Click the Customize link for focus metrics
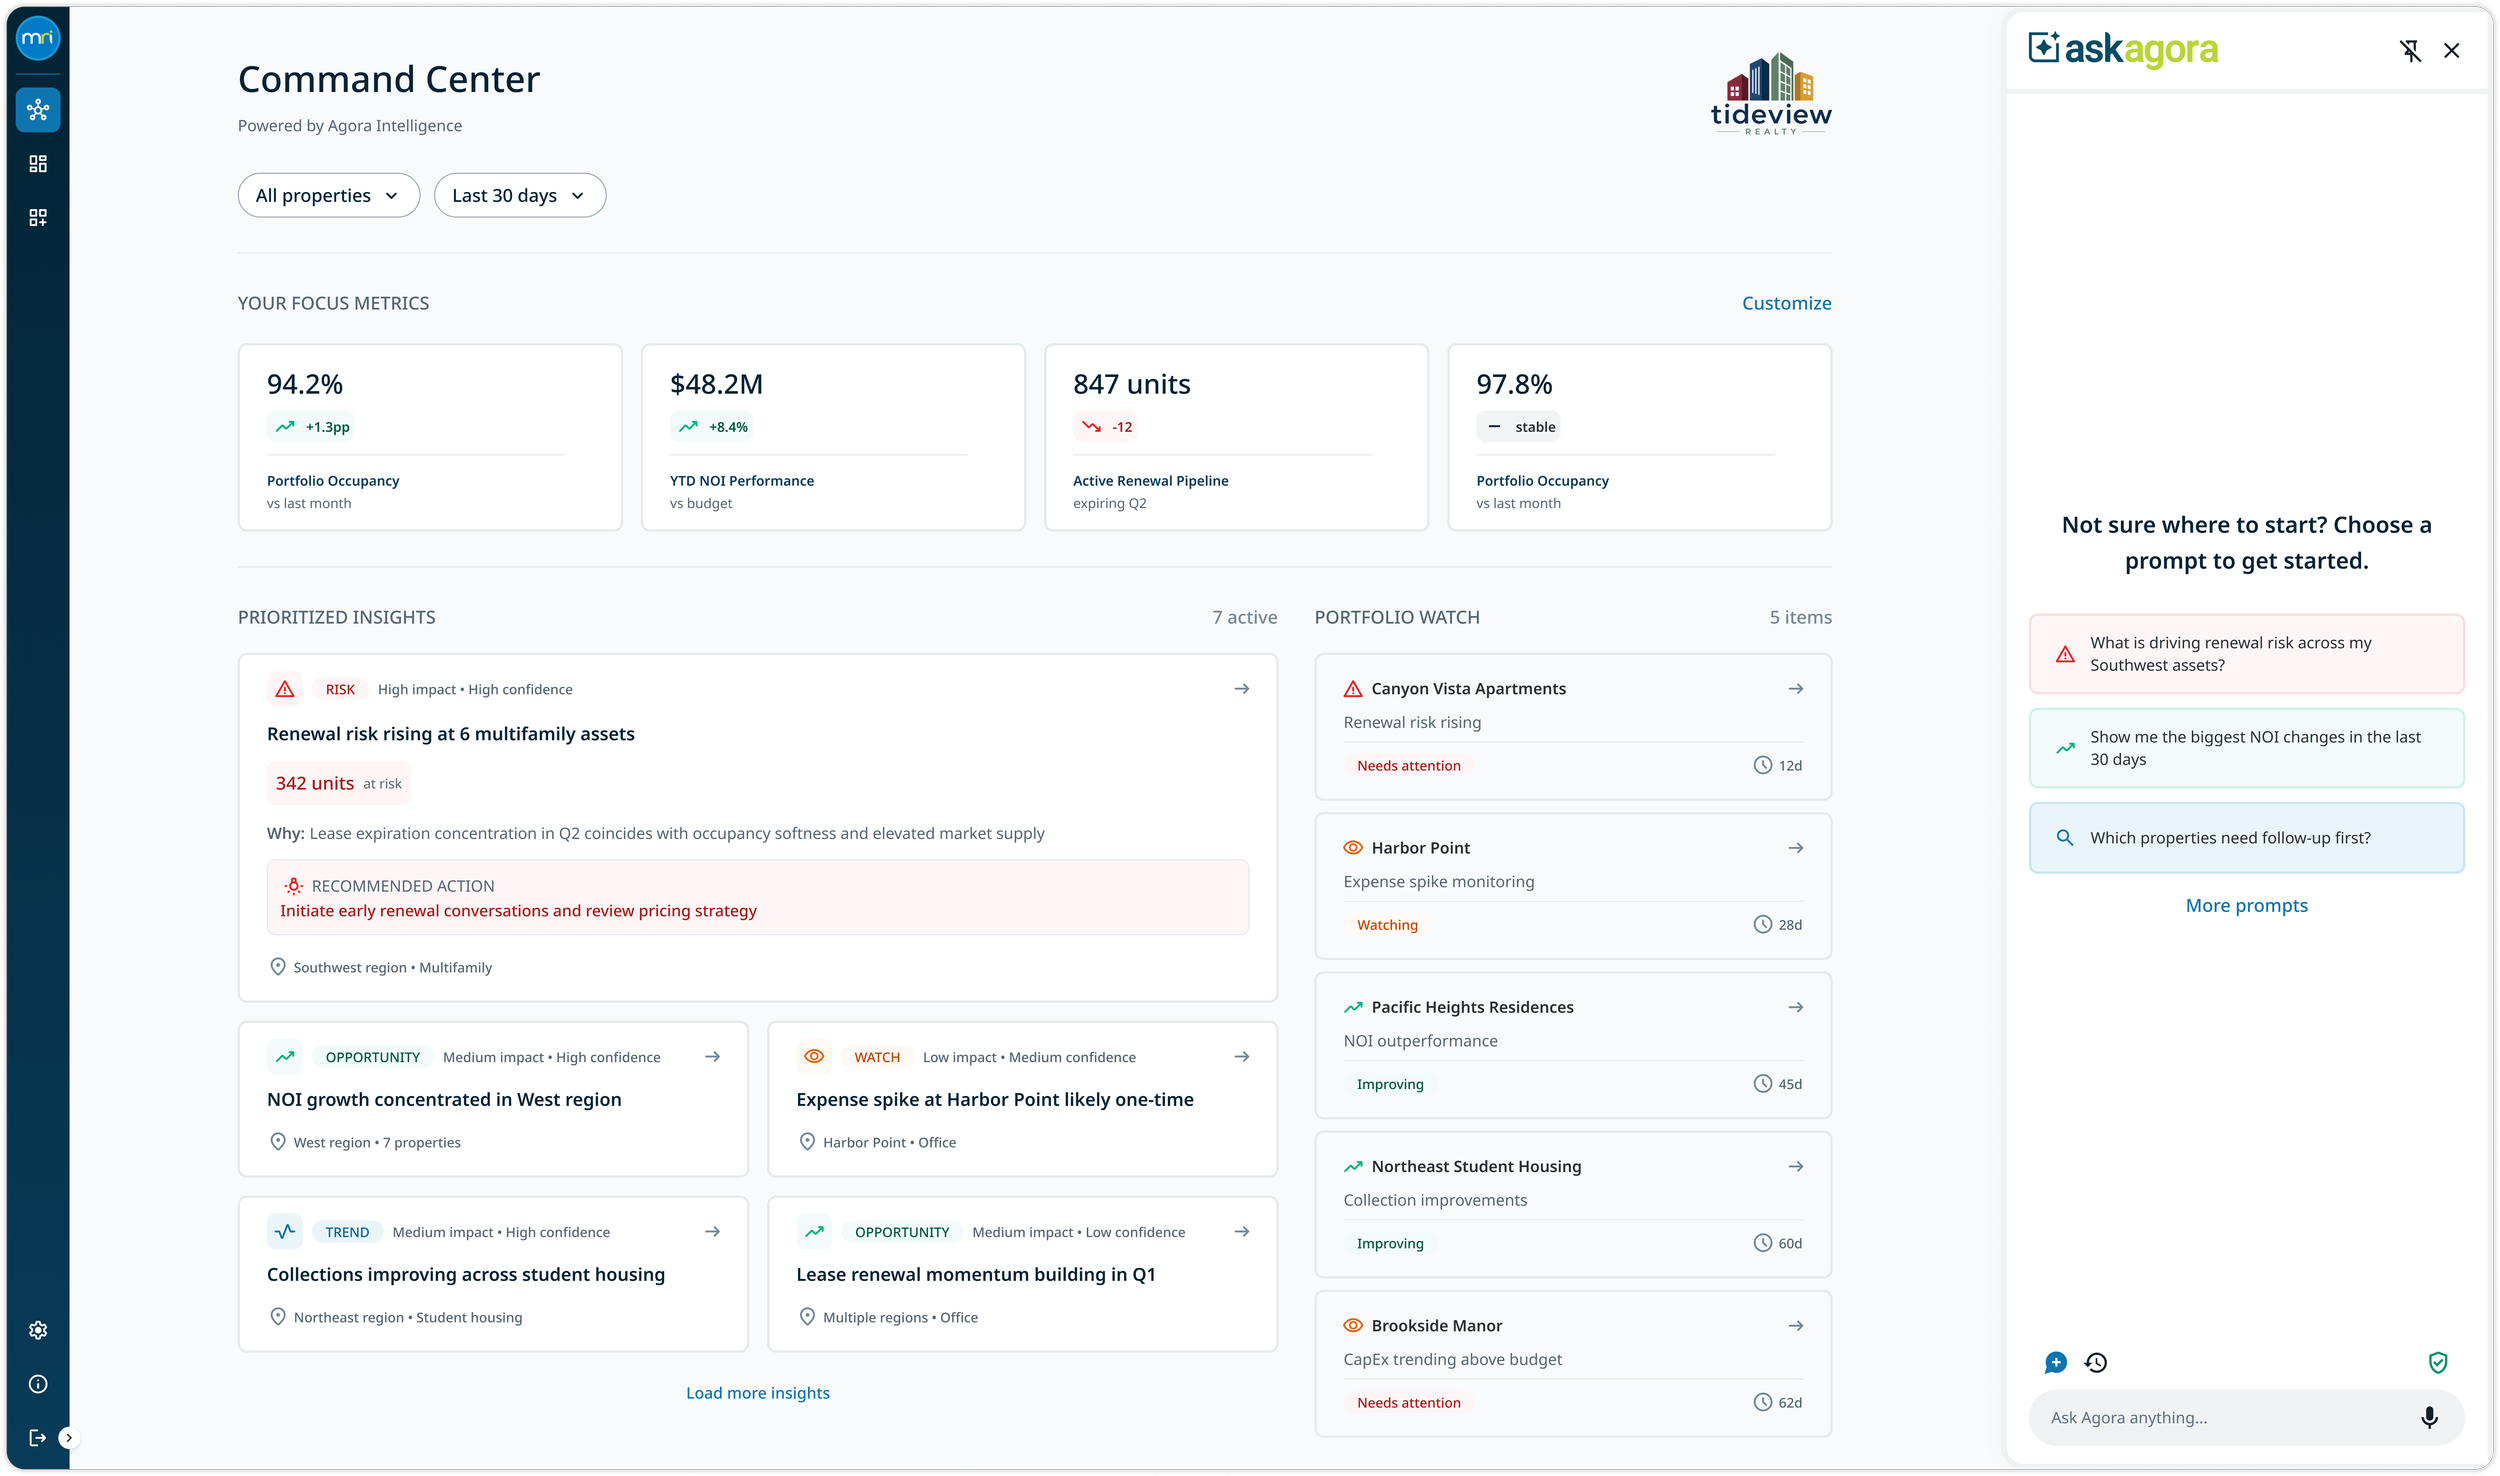The image size is (2500, 1476). [1786, 303]
